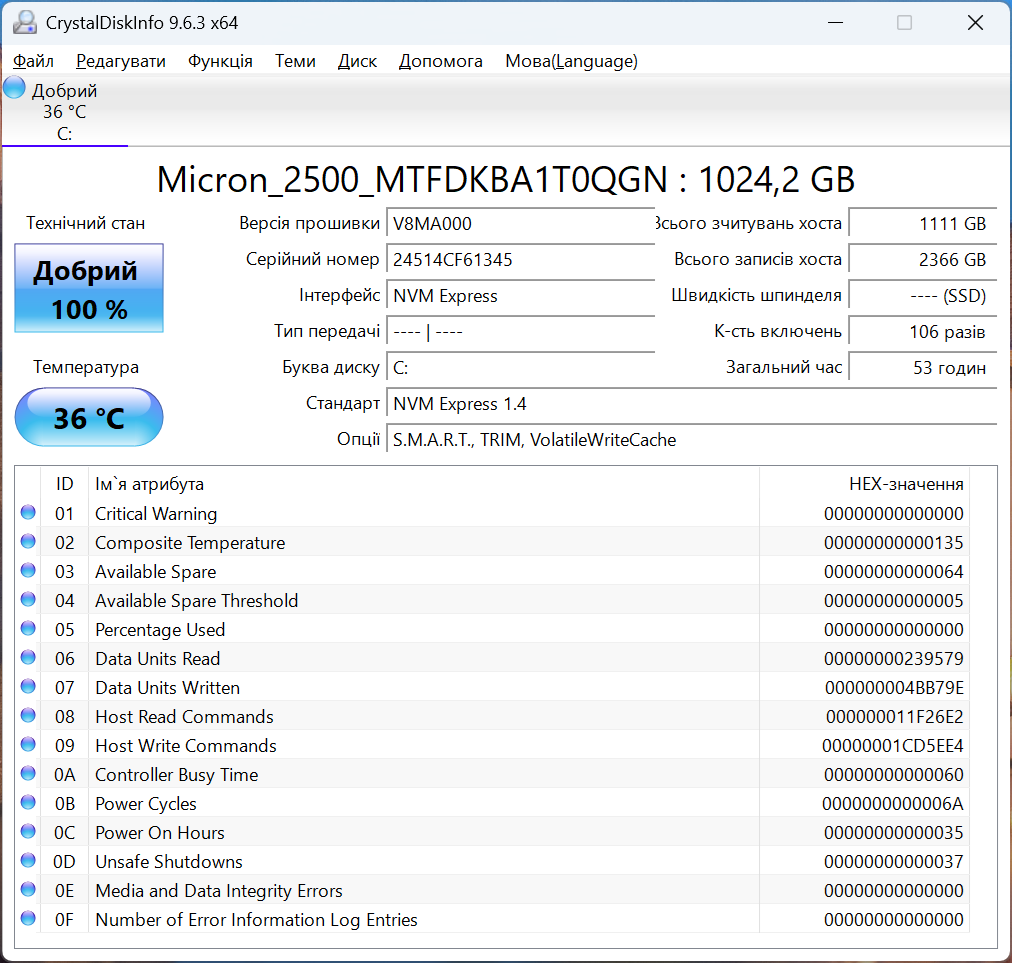Click the HEX-значення column header
1012x963 pixels.
[906, 484]
